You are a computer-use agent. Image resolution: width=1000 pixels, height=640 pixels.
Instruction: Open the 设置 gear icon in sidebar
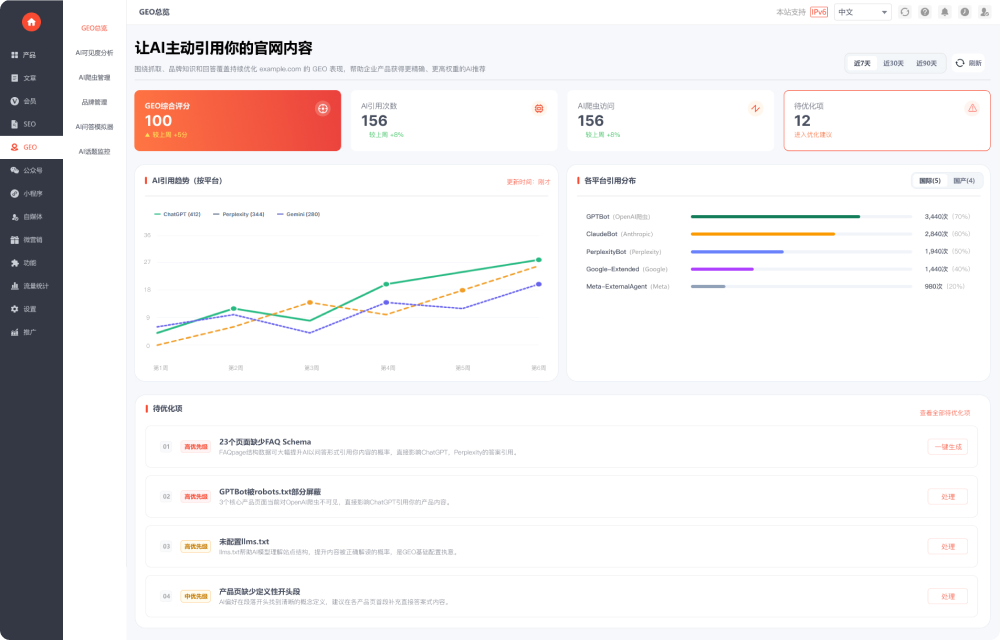pyautogui.click(x=15, y=309)
